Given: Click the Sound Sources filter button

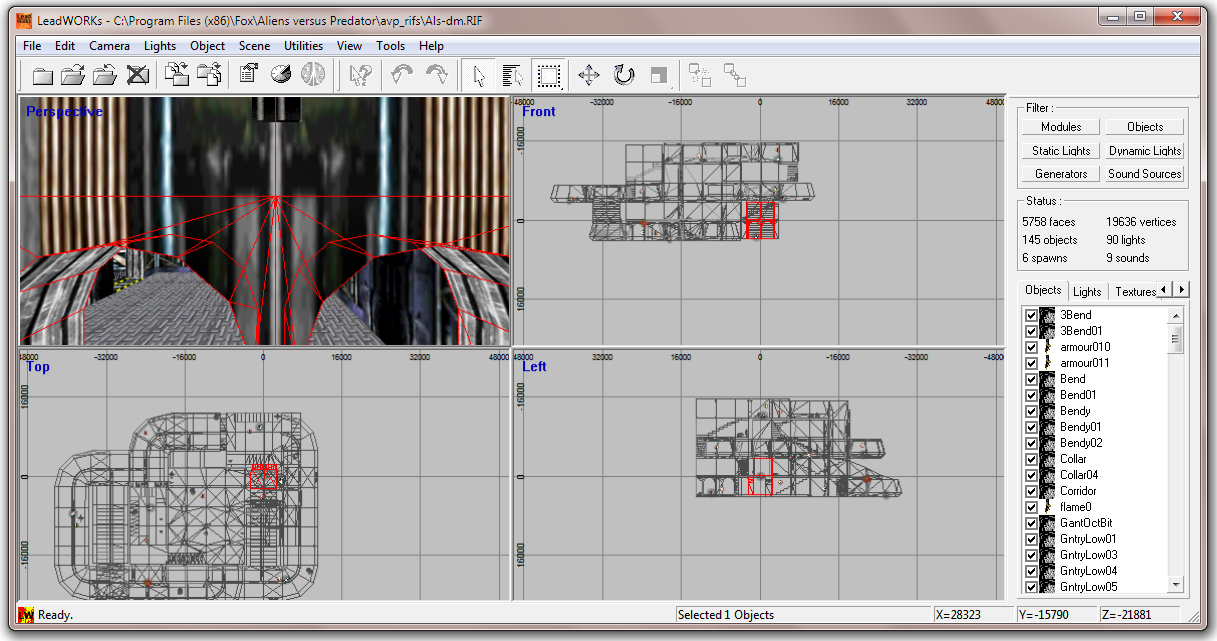Looking at the screenshot, I should point(1145,174).
